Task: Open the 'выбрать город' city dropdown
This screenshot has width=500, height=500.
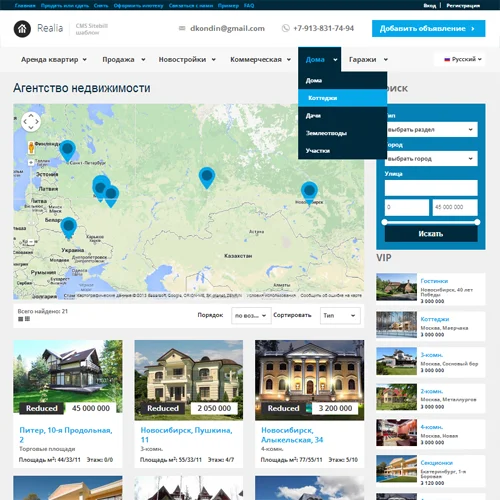Action: click(431, 159)
